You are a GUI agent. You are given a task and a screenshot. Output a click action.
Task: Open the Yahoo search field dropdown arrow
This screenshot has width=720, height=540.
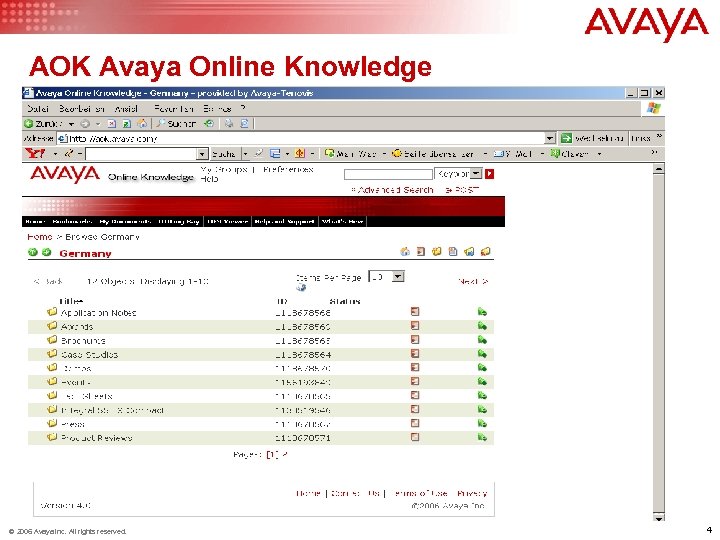click(x=202, y=154)
